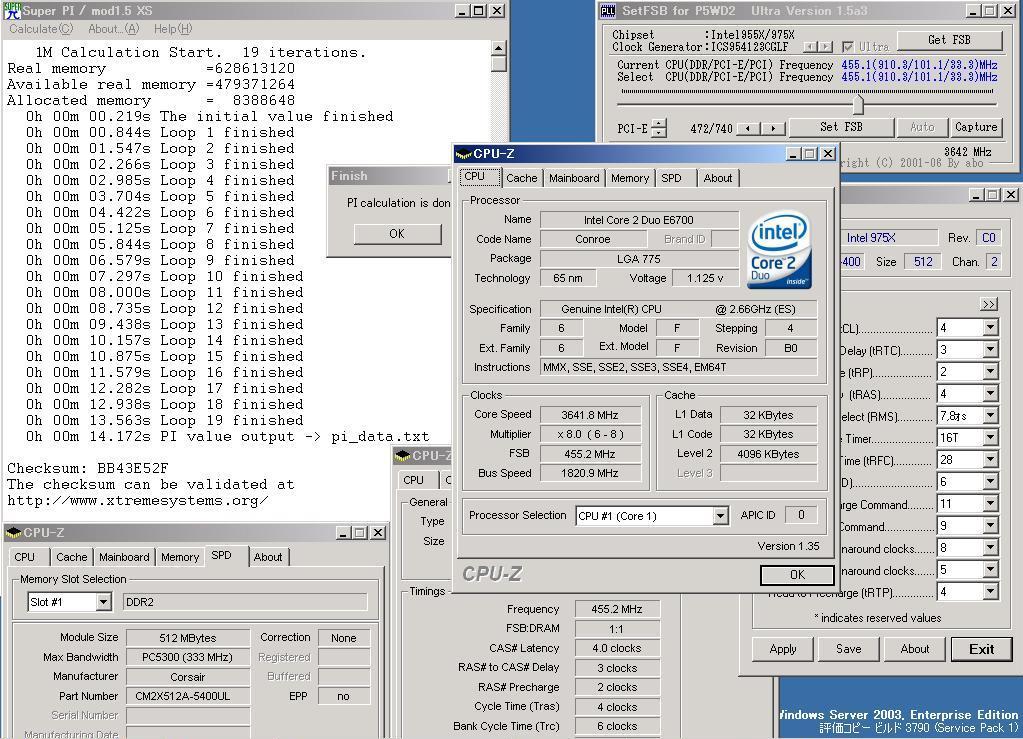This screenshot has width=1023, height=739.
Task: Switch to Mainboard tab in front CPU-Z window
Action: tap(574, 178)
